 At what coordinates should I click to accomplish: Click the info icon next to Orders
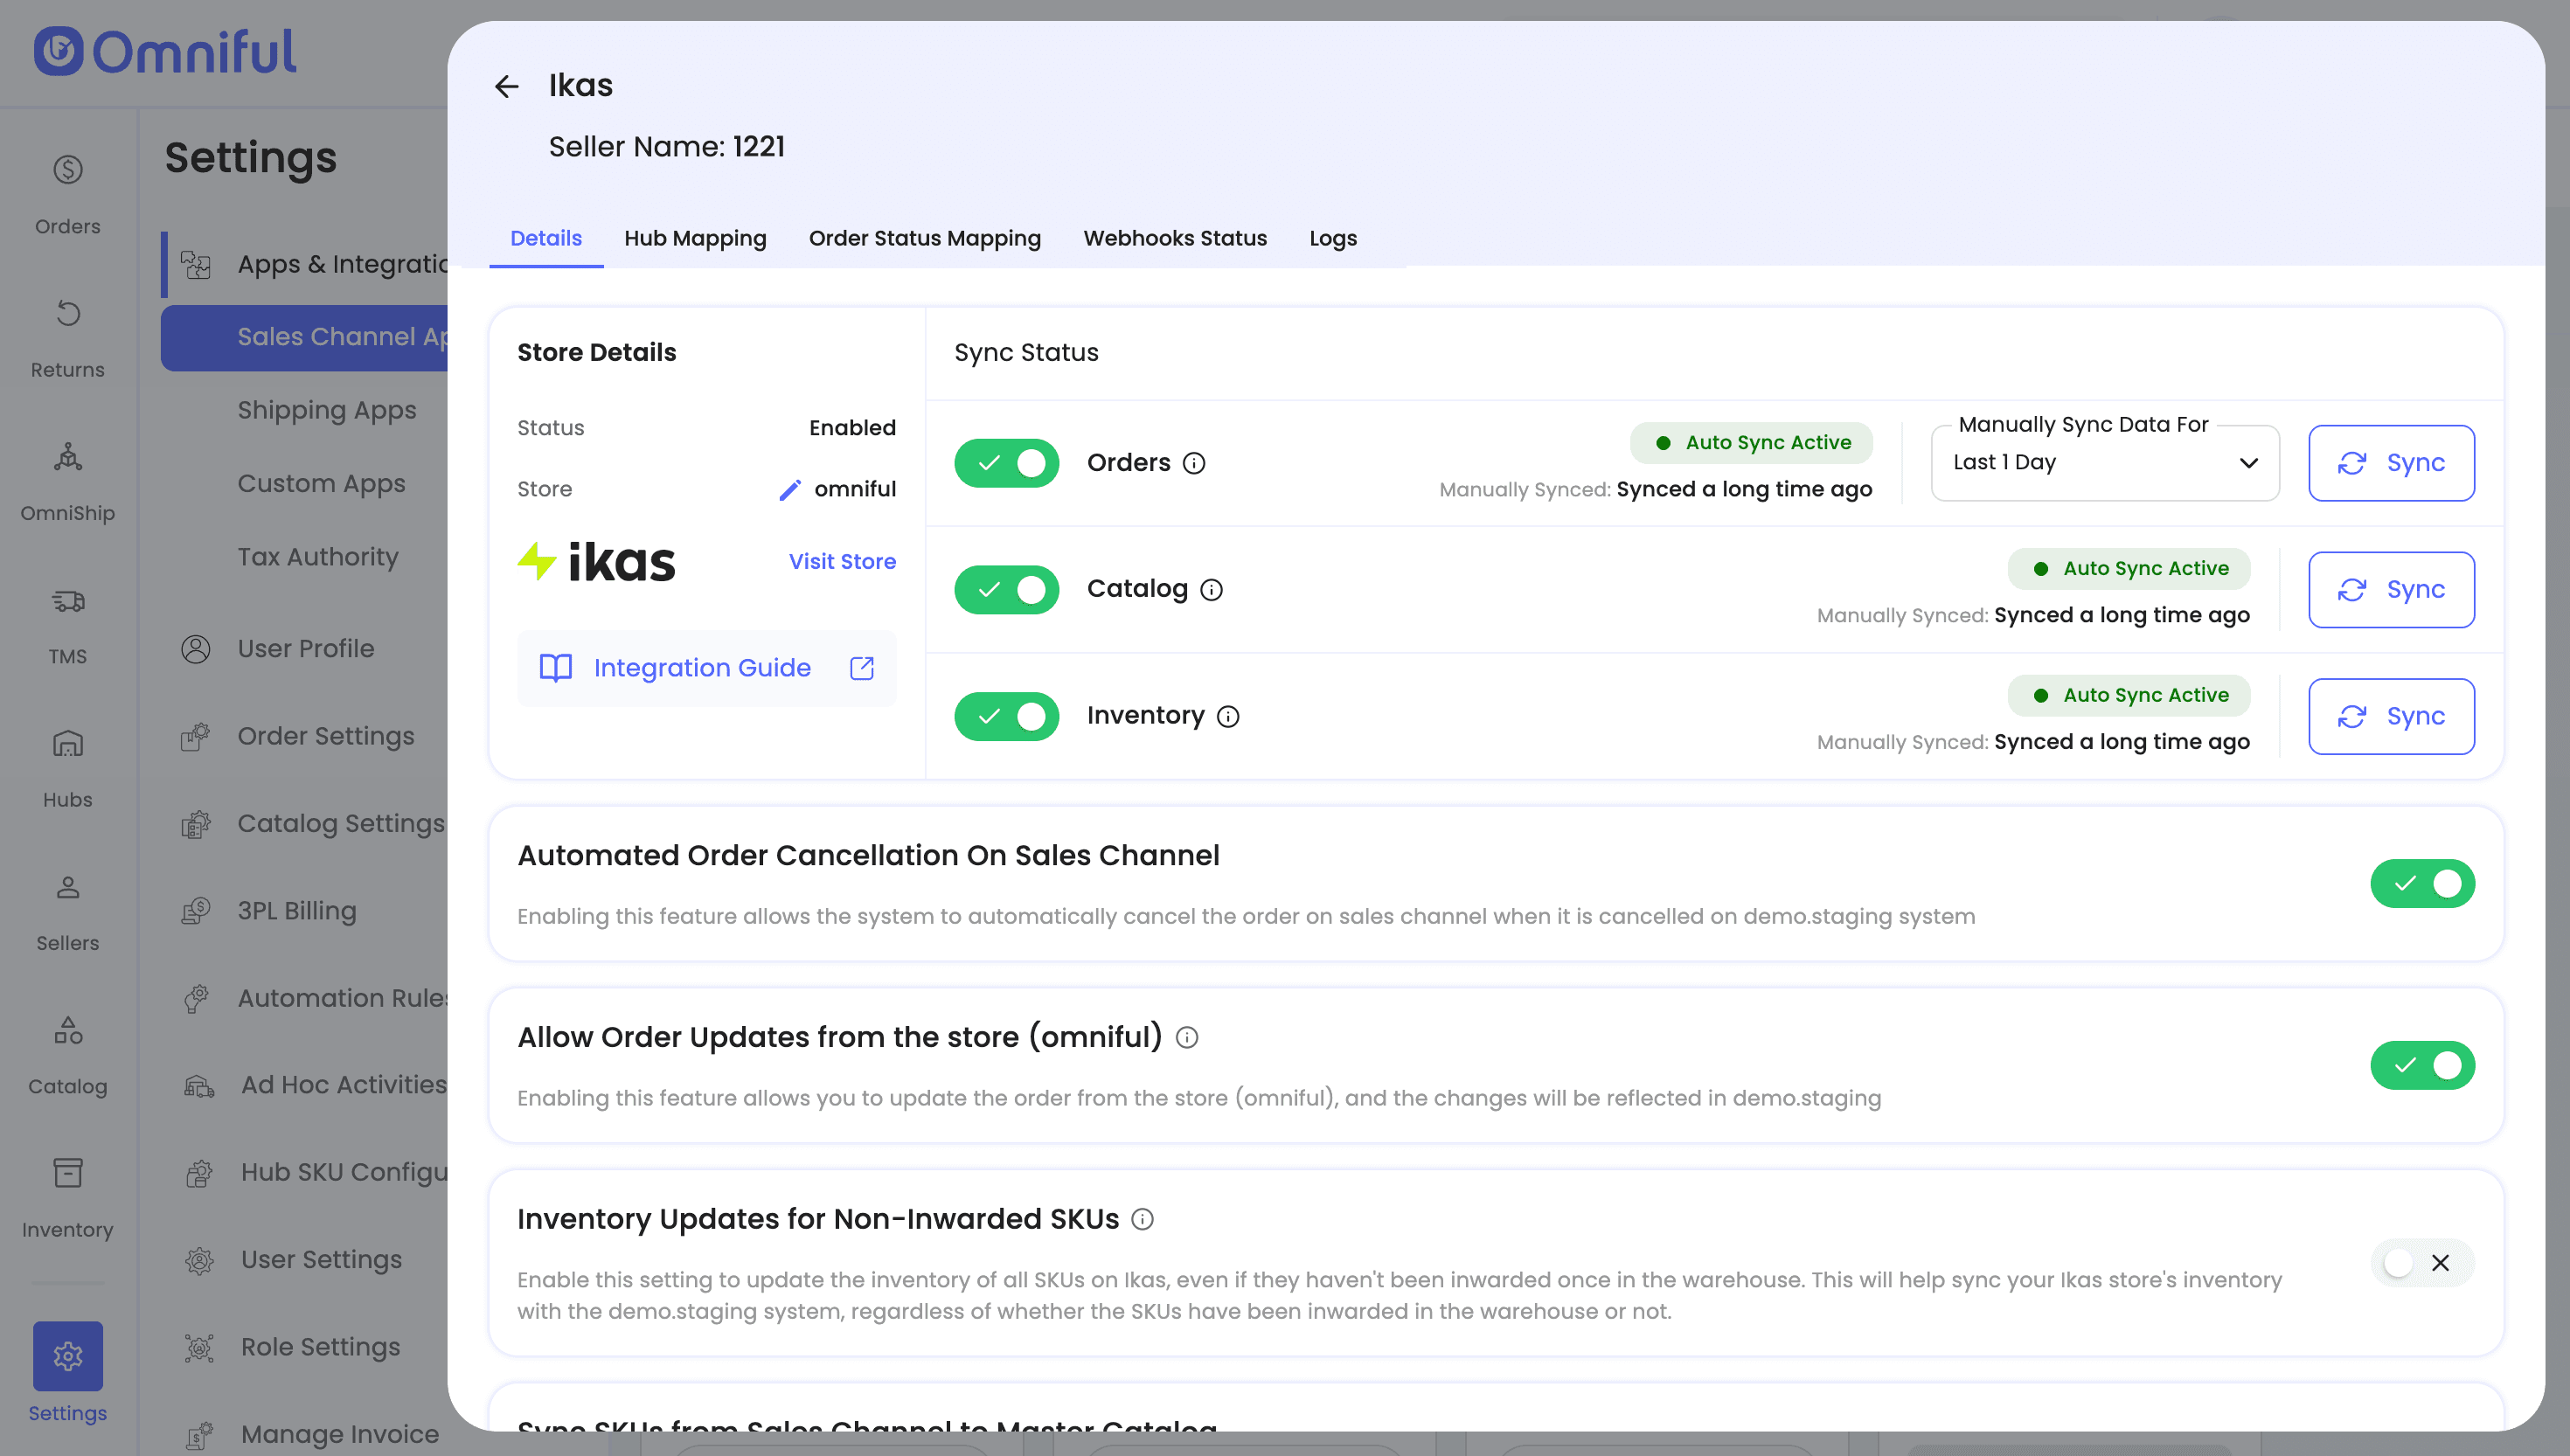point(1194,463)
